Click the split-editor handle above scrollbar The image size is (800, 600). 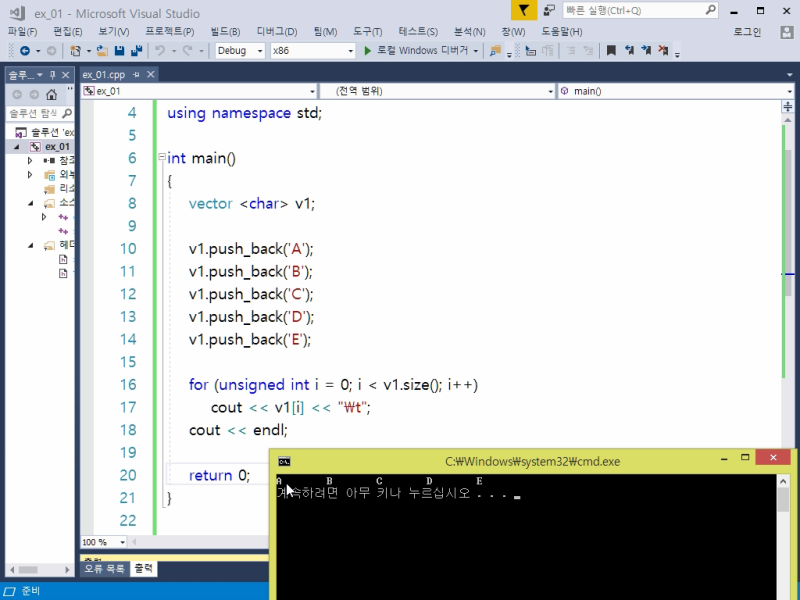coord(788,106)
